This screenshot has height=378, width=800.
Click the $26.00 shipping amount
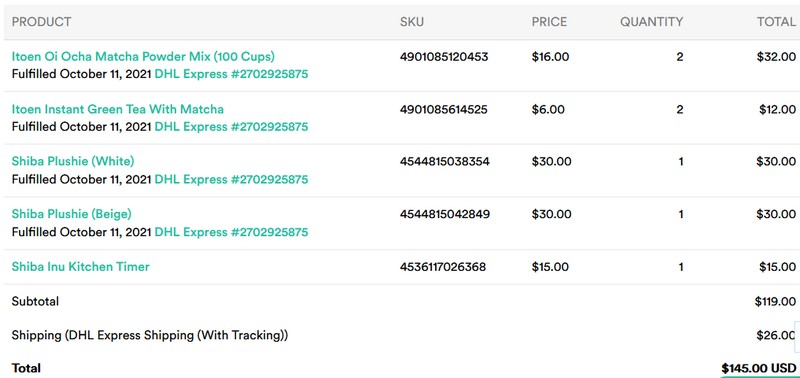(x=776, y=335)
